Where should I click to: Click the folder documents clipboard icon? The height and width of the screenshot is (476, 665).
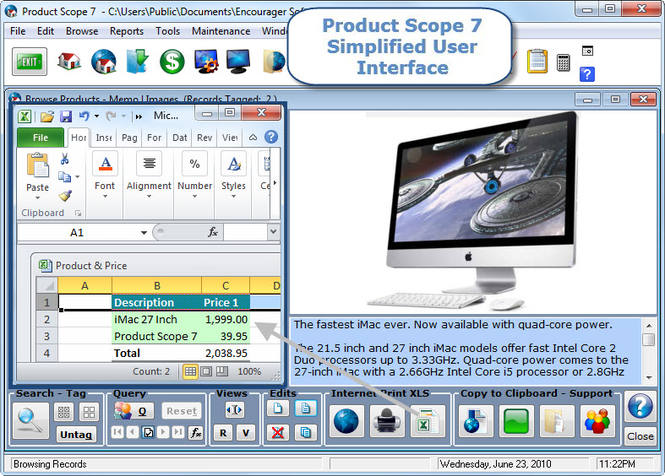point(556,421)
